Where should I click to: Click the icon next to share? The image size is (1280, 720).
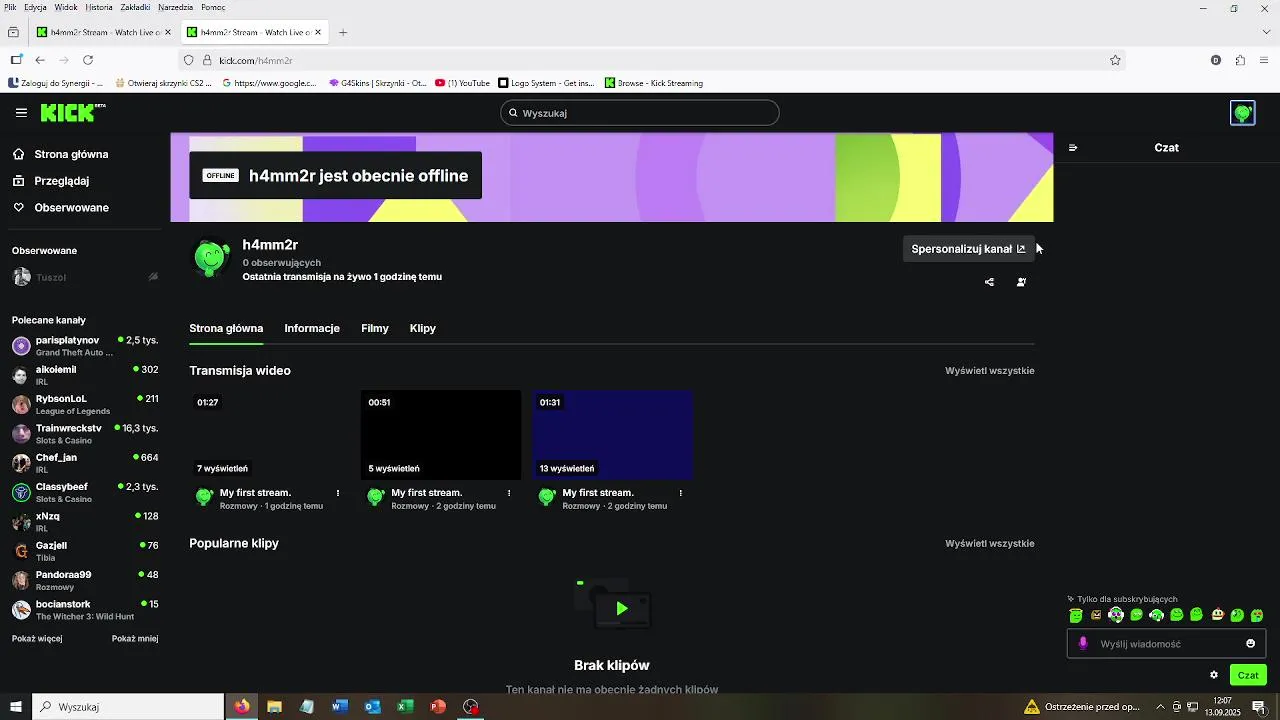[x=1021, y=282]
